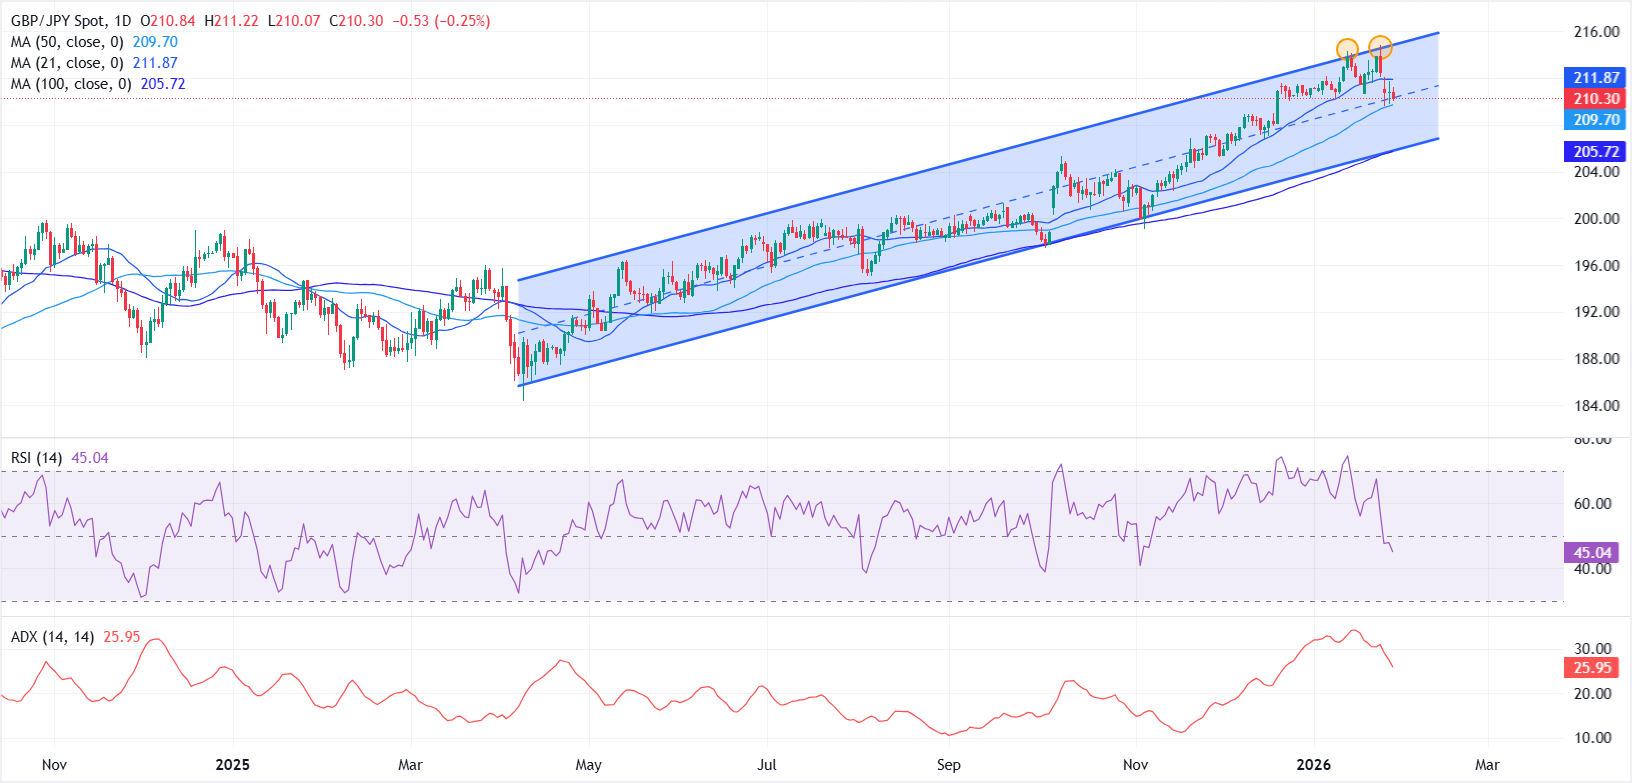Click the 2025 label on the time axis

click(x=232, y=765)
